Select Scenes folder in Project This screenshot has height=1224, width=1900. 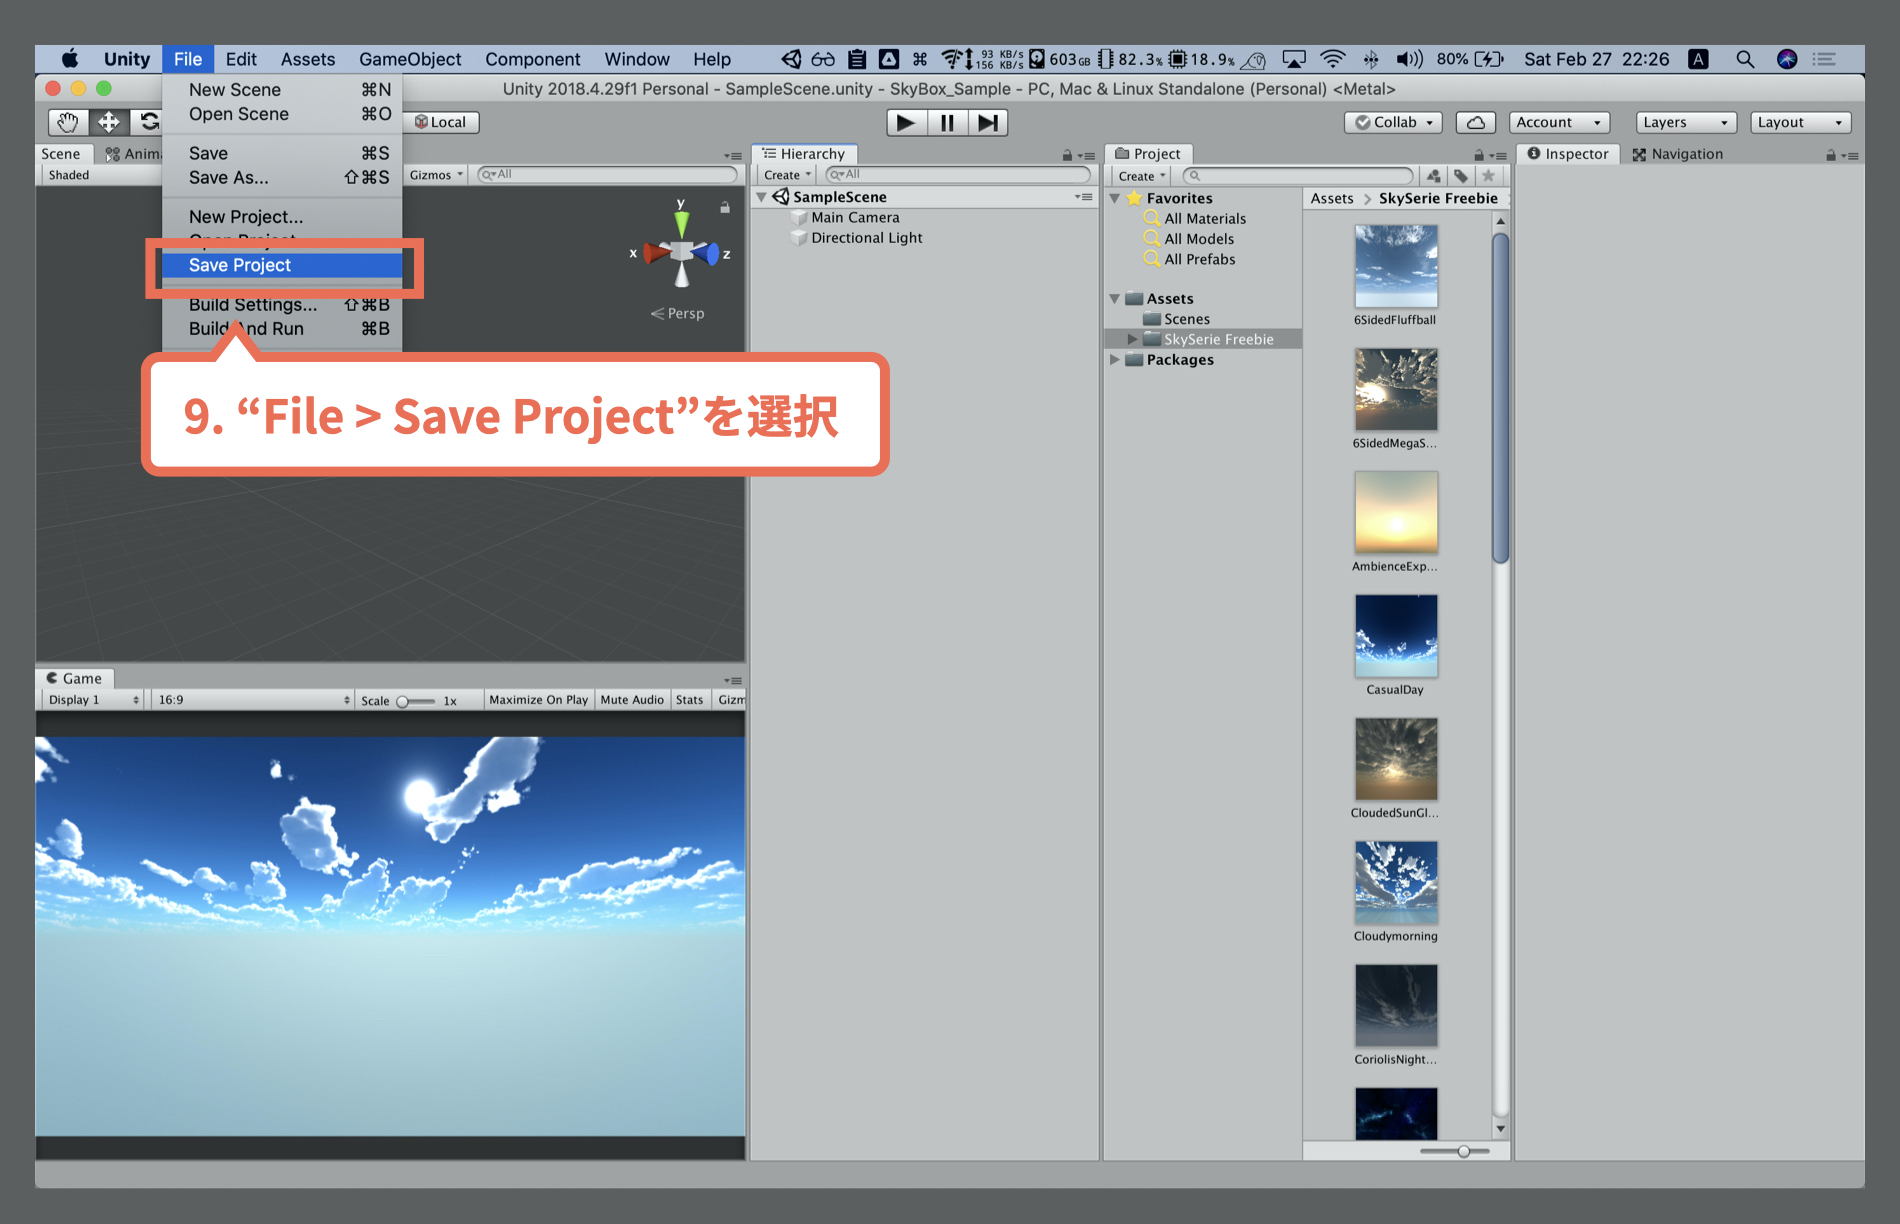[1186, 319]
